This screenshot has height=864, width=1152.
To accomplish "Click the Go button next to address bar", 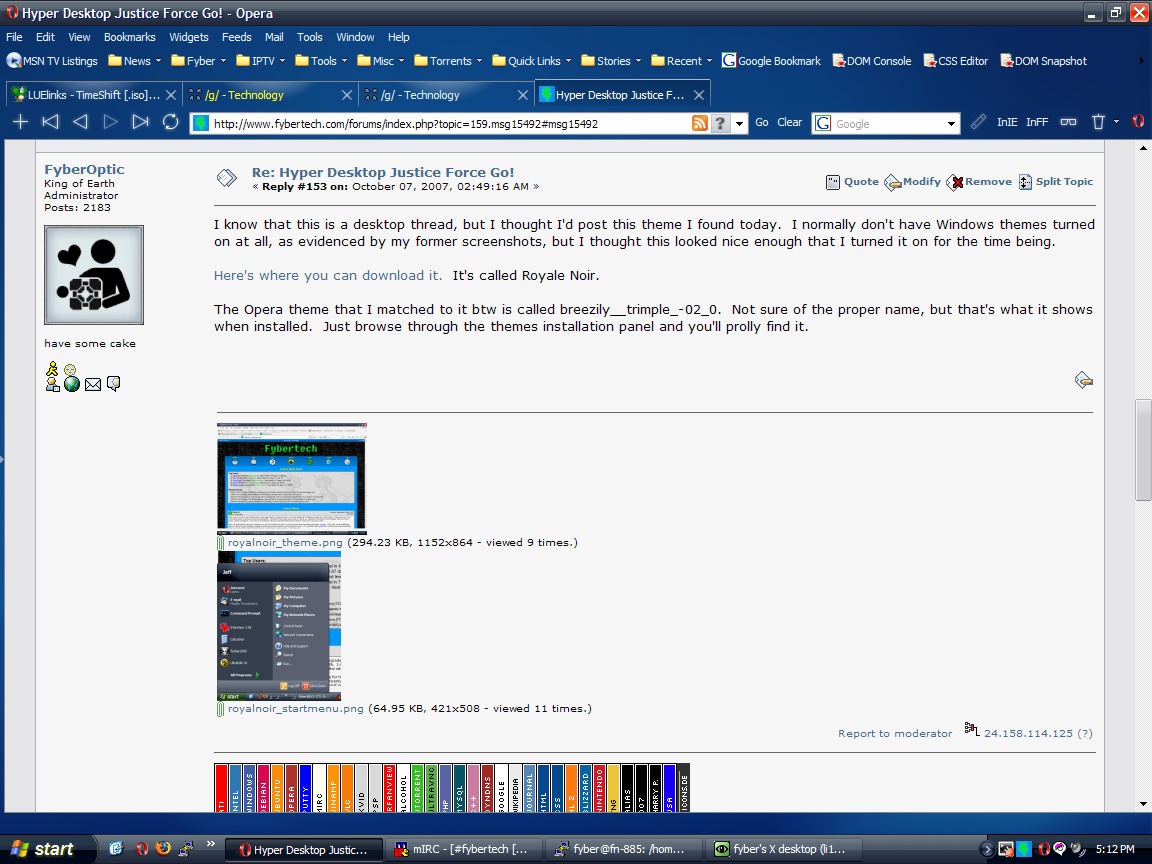I will coord(762,122).
